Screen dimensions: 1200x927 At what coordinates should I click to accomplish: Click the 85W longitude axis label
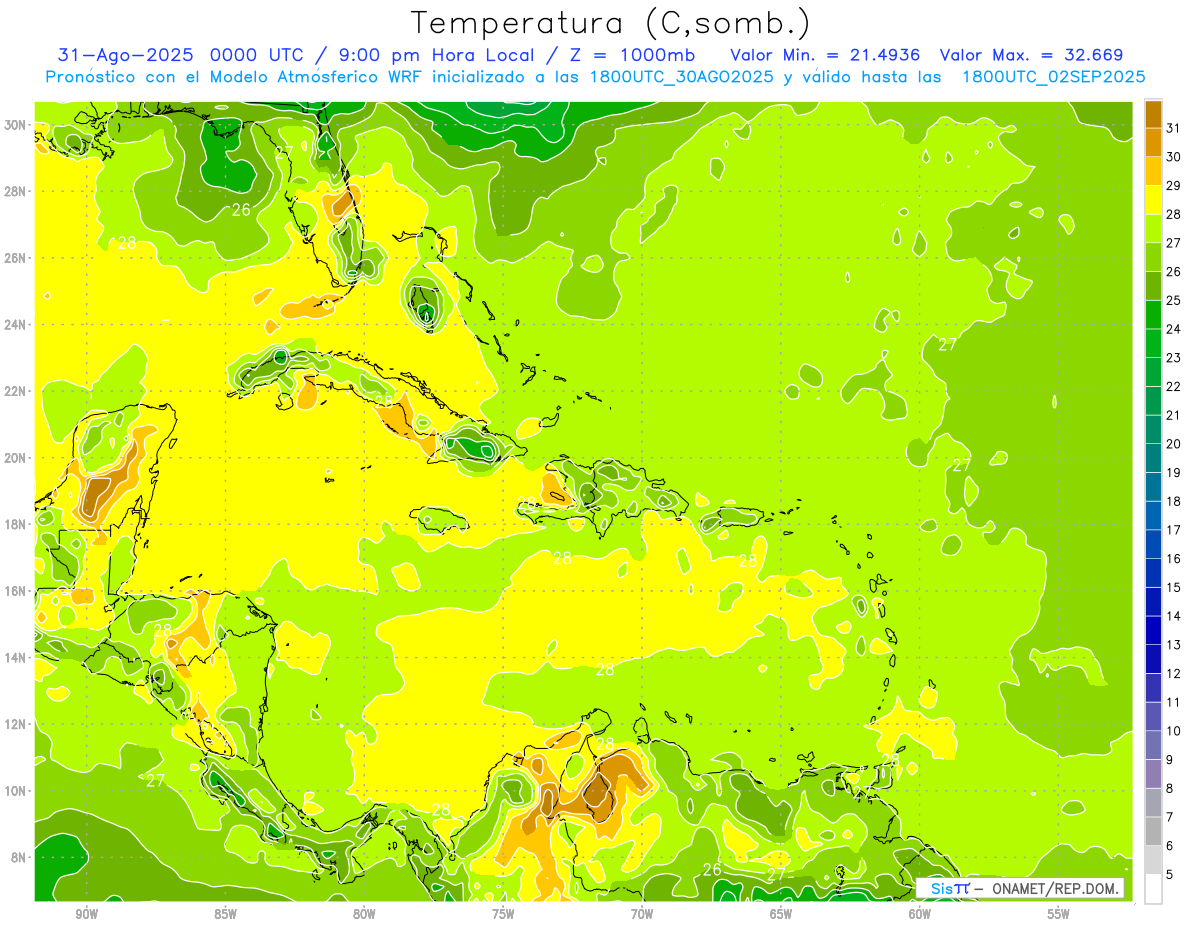point(225,914)
